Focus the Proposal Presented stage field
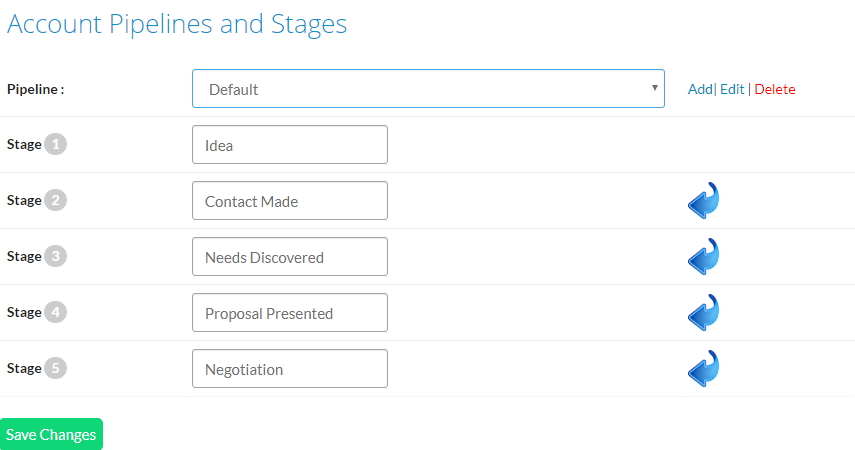Screen dimensions: 855x450 point(290,313)
